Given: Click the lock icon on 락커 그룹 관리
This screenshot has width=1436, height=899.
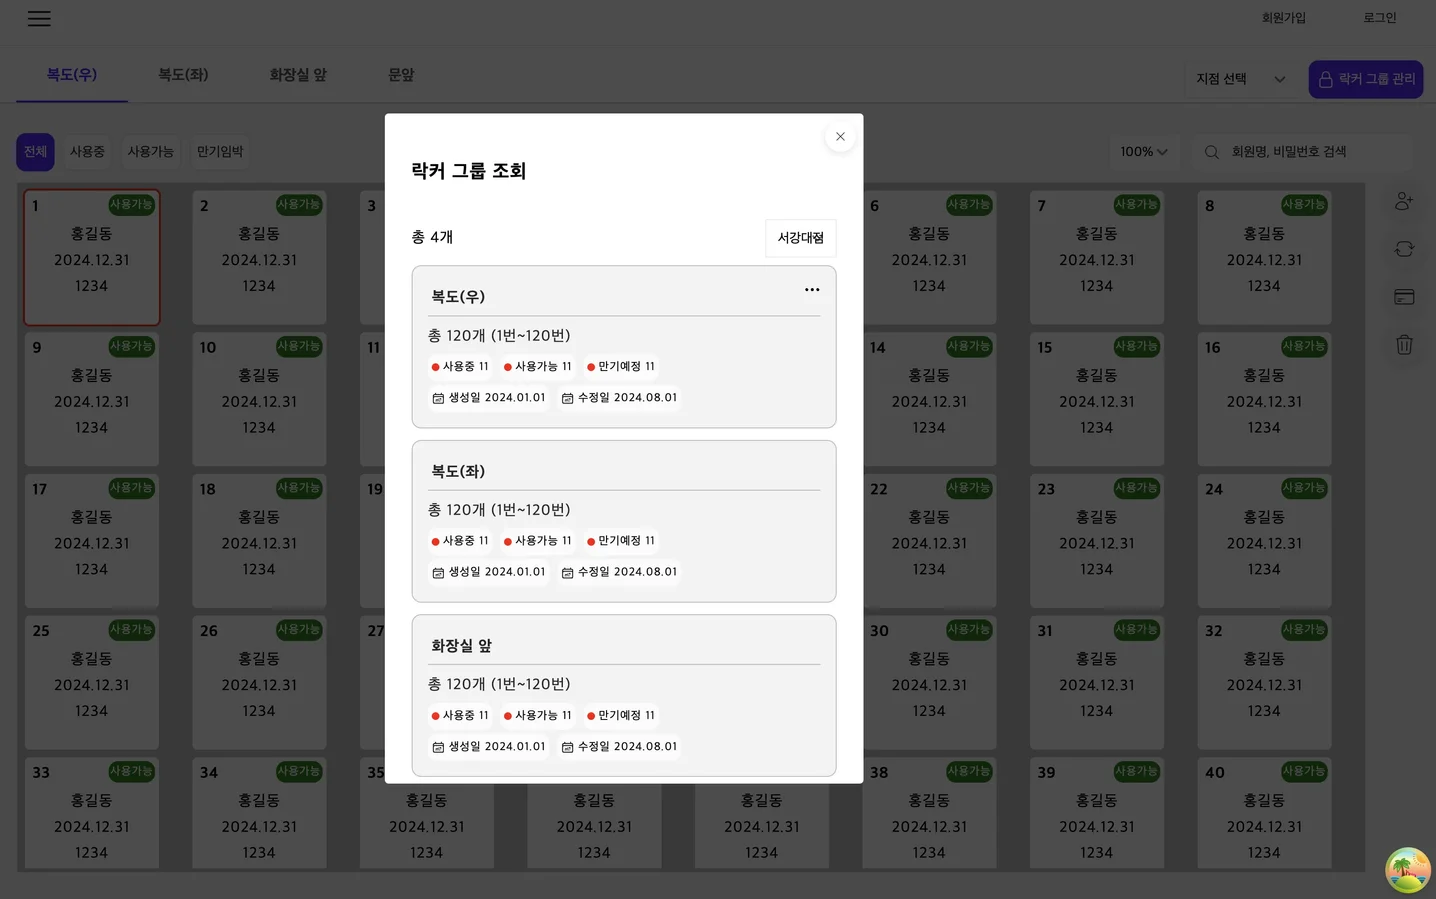Looking at the screenshot, I should click(1325, 79).
